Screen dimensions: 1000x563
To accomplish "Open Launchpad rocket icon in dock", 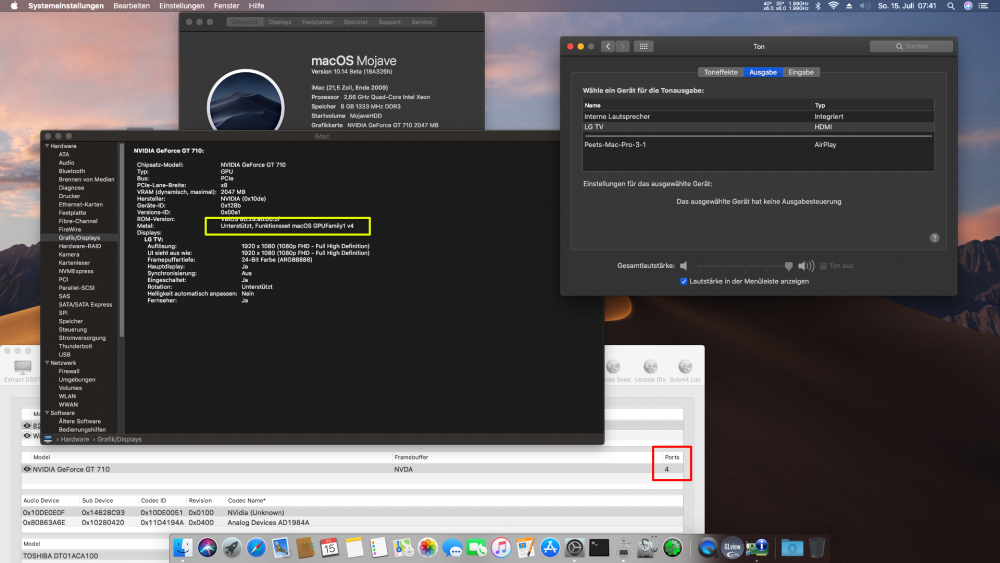I will (232, 548).
